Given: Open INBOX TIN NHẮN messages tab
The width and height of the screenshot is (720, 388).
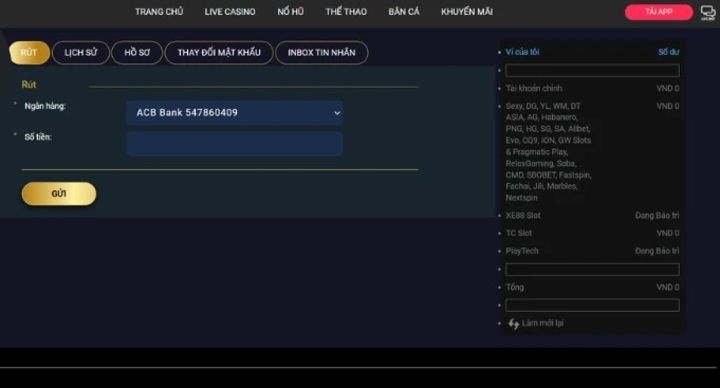Looking at the screenshot, I should coord(321,53).
